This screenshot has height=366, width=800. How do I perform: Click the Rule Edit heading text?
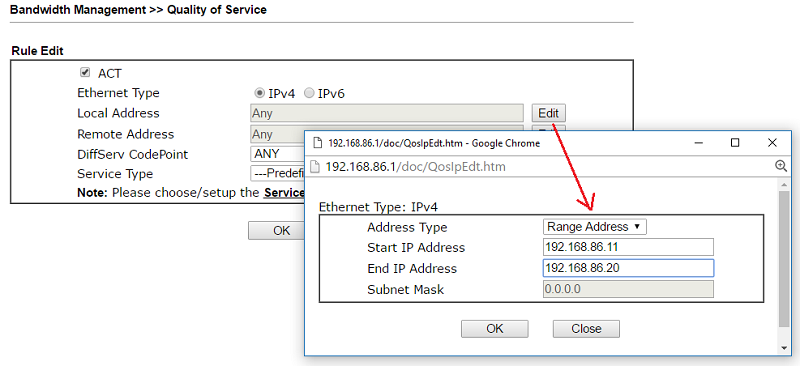click(37, 51)
